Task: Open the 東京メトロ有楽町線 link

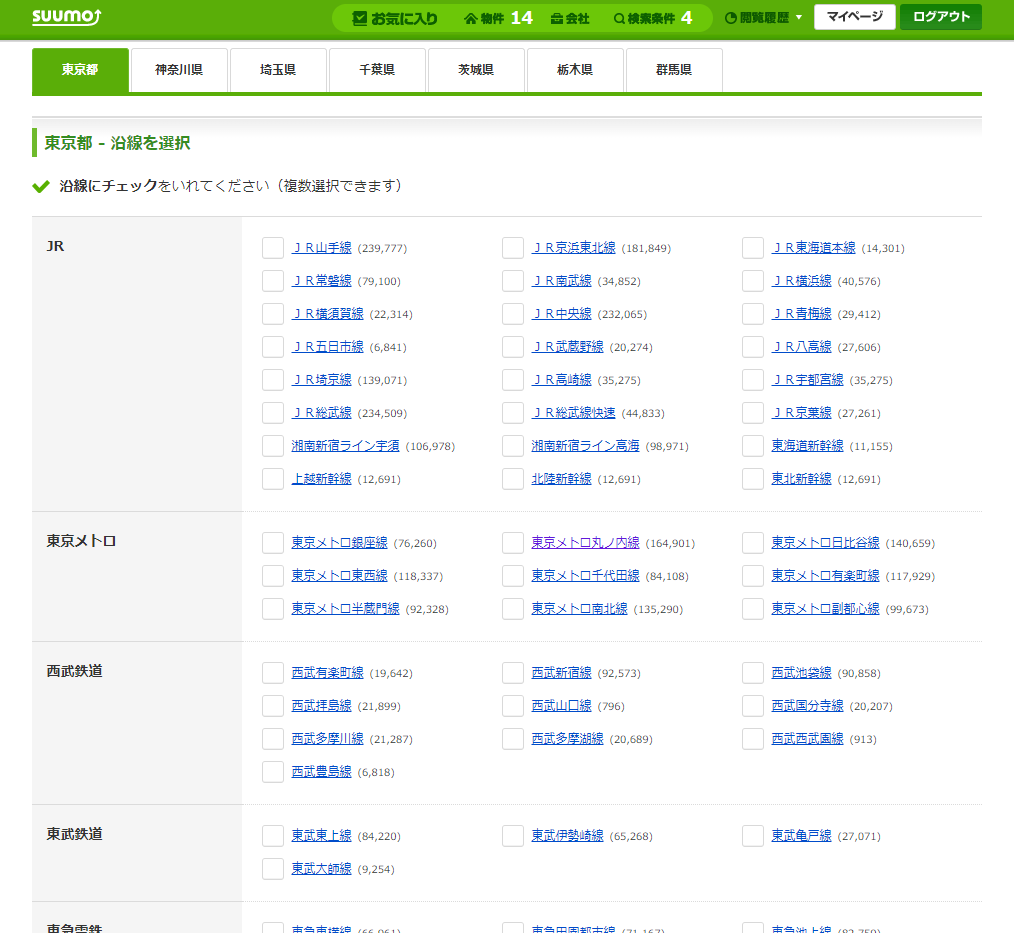Action: point(825,575)
